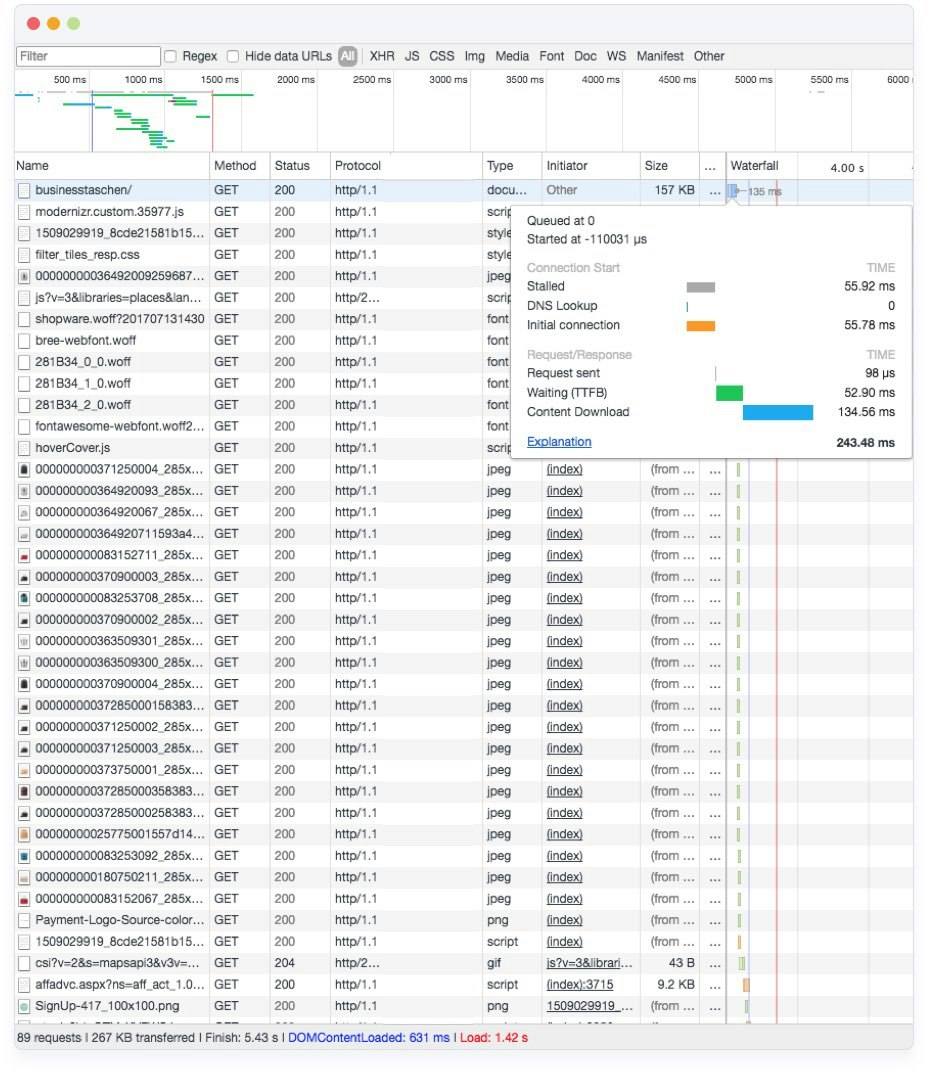
Task: Open the Waterfall column header options
Action: pos(755,166)
